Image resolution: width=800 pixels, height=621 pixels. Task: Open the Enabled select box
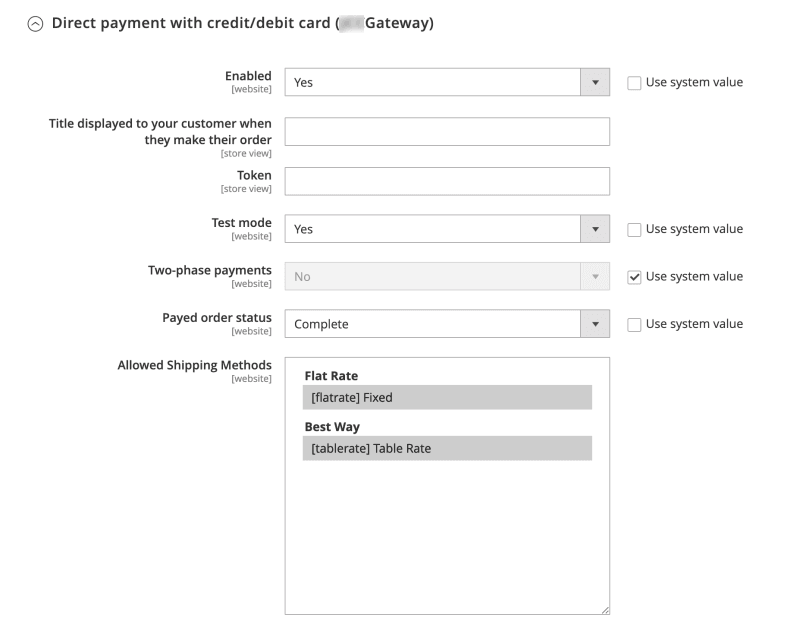click(x=432, y=82)
